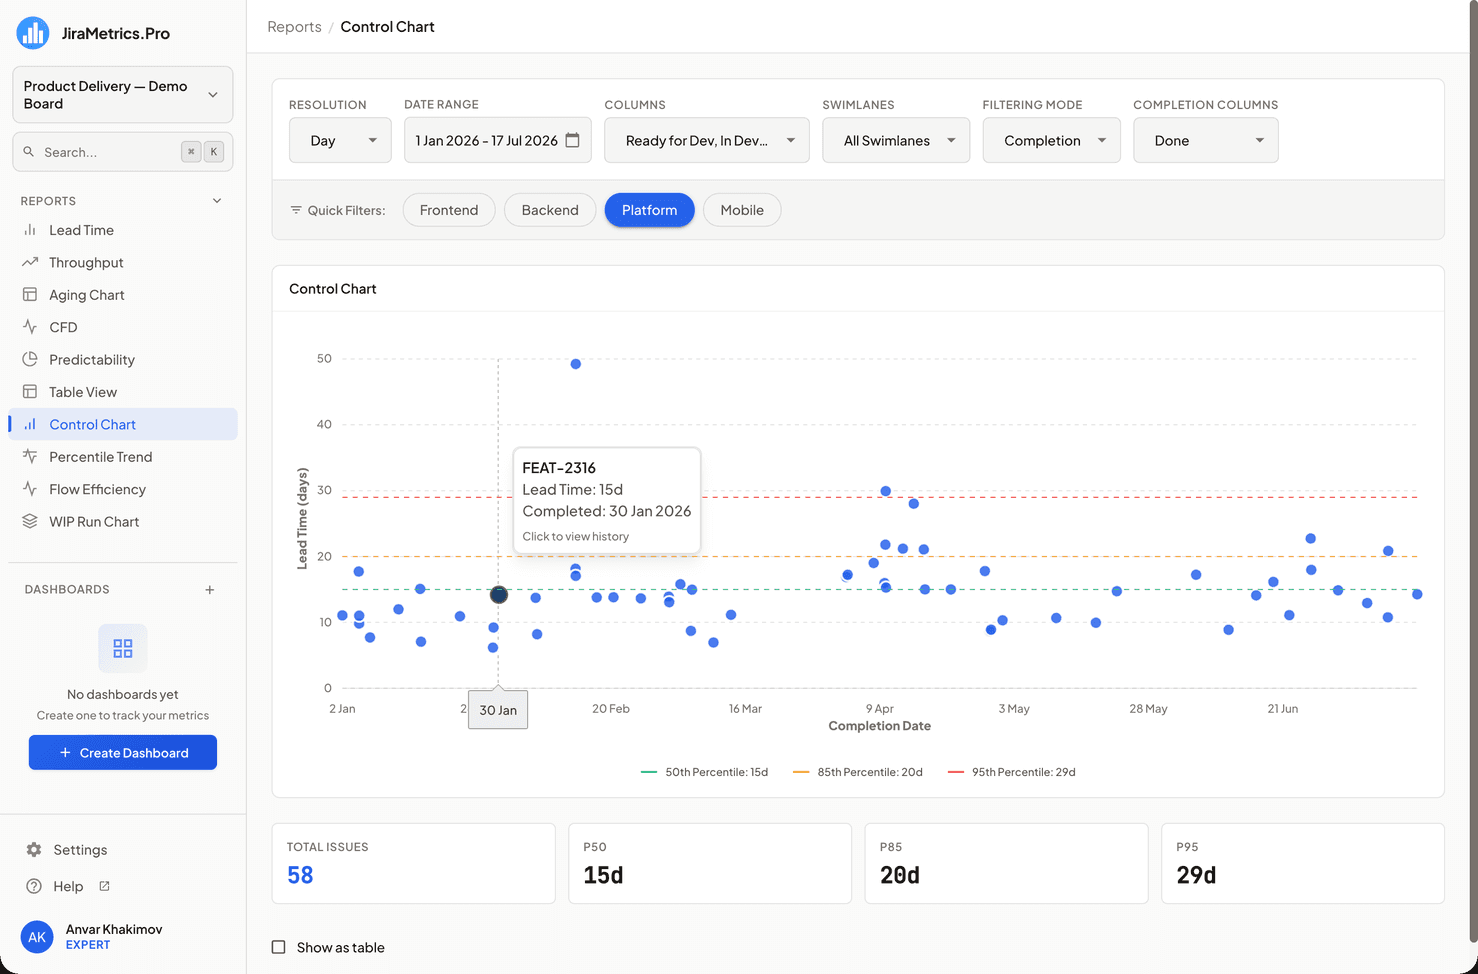Click the empty dashboards grid icon
1478x974 pixels.
coord(123,648)
